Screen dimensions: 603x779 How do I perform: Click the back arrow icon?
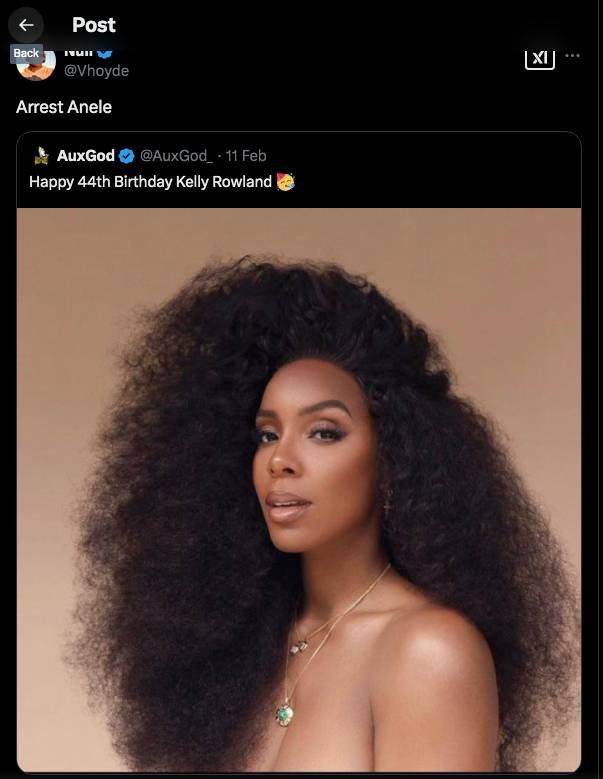click(27, 25)
